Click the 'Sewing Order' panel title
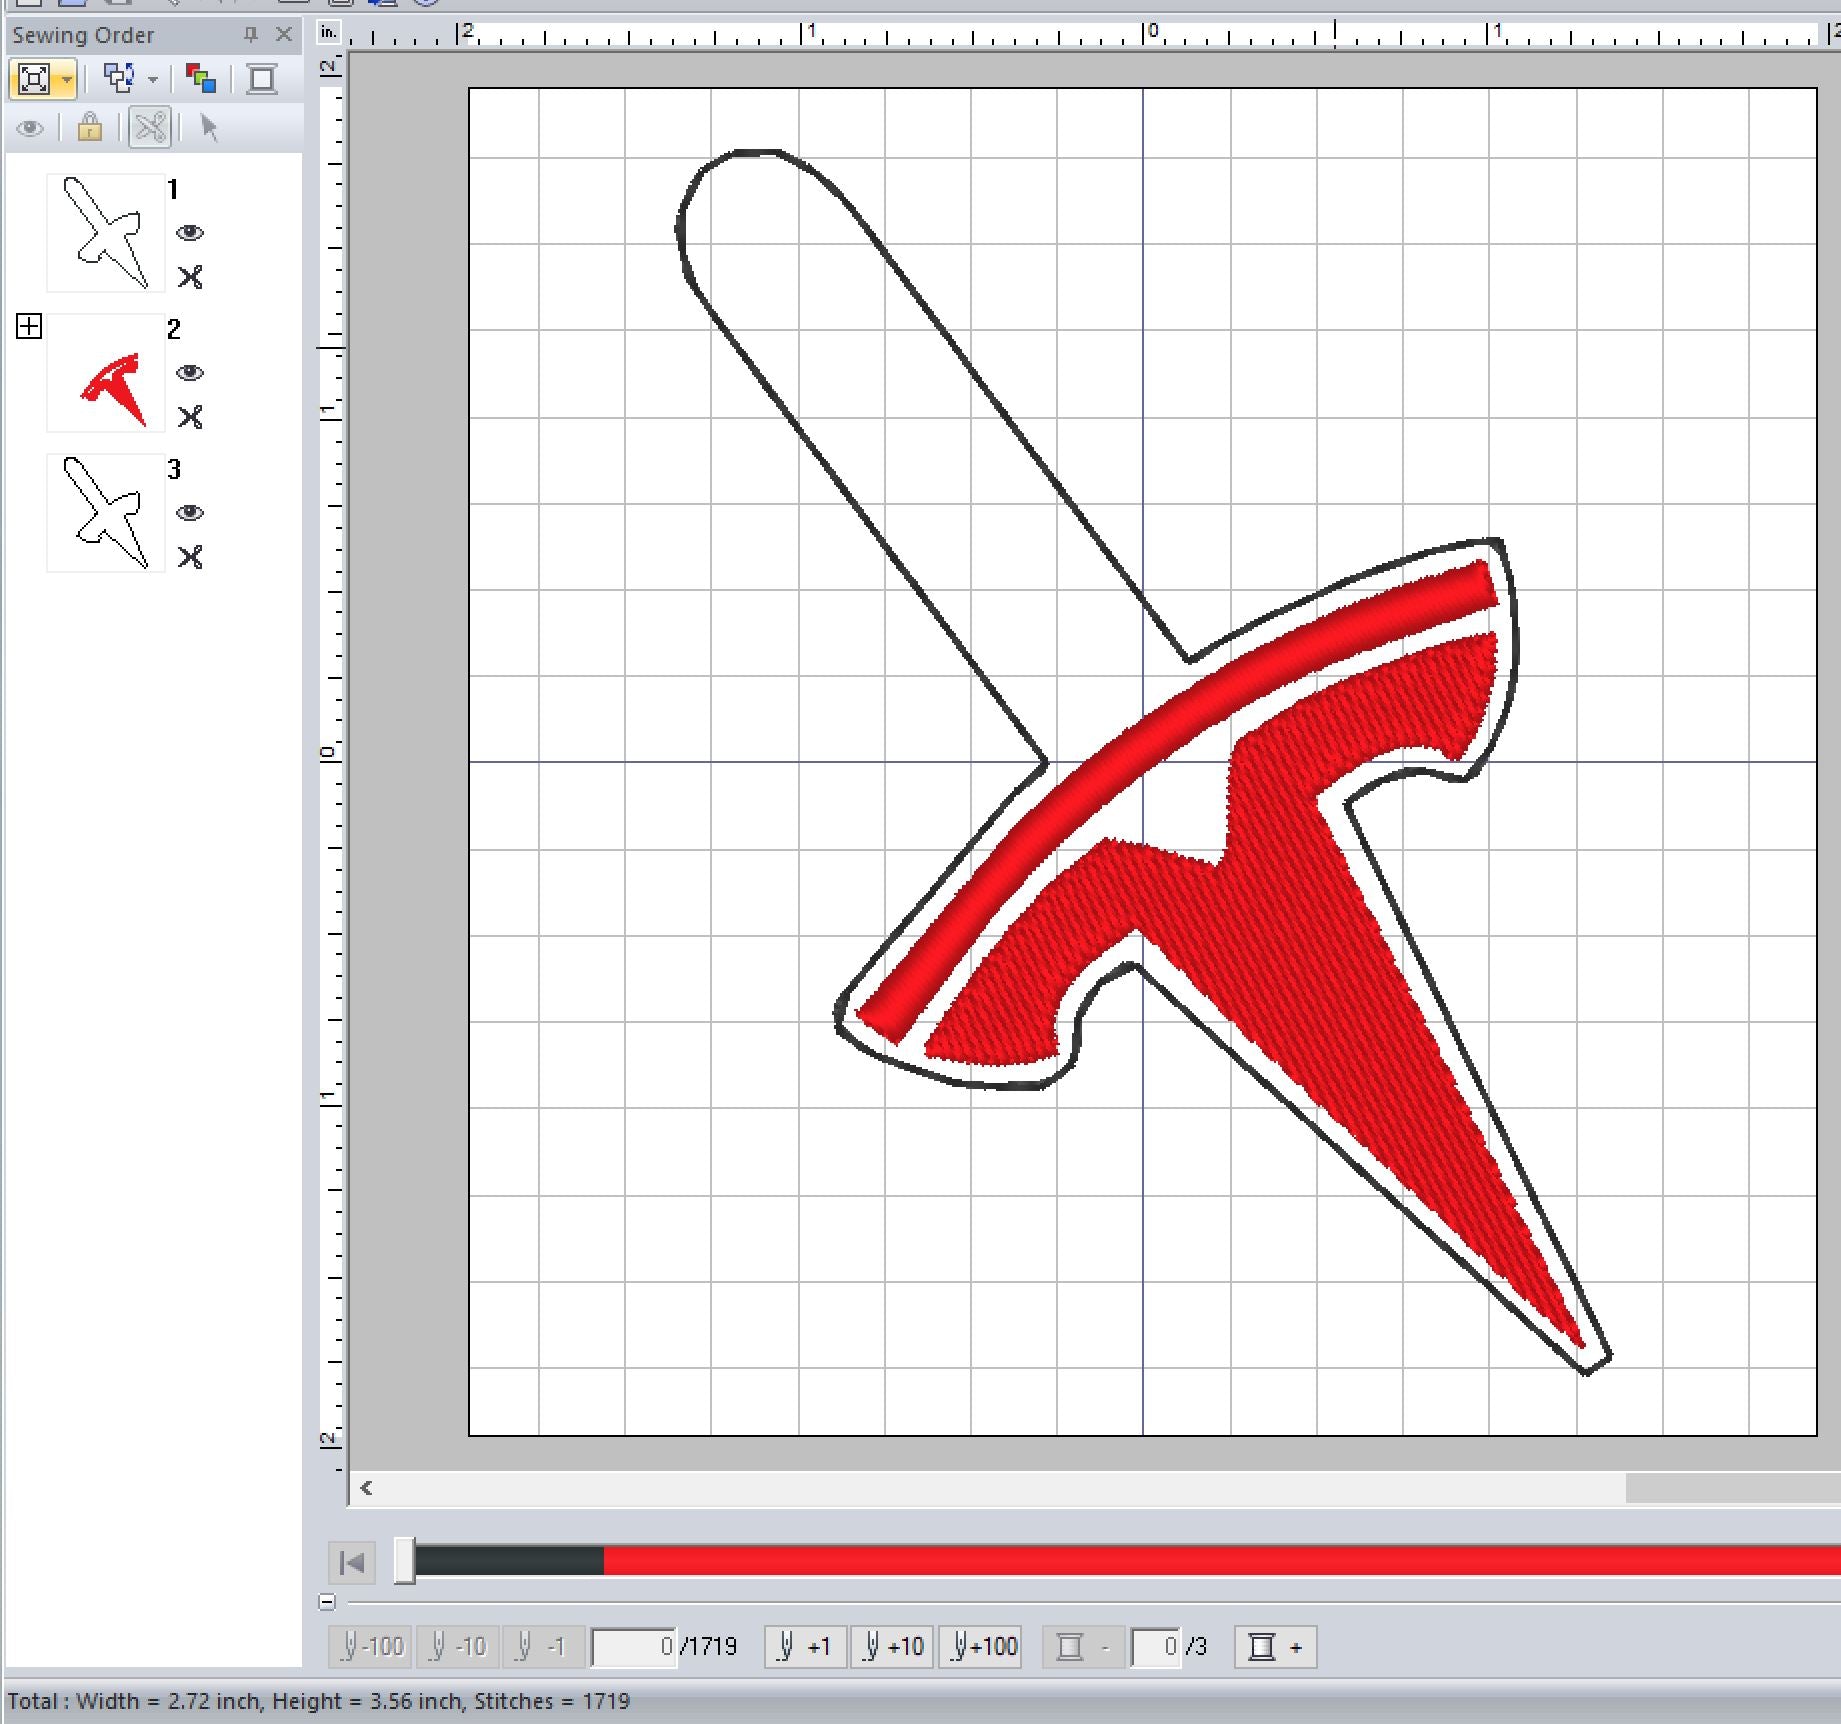Screen dimensions: 1841x1724 click(83, 35)
